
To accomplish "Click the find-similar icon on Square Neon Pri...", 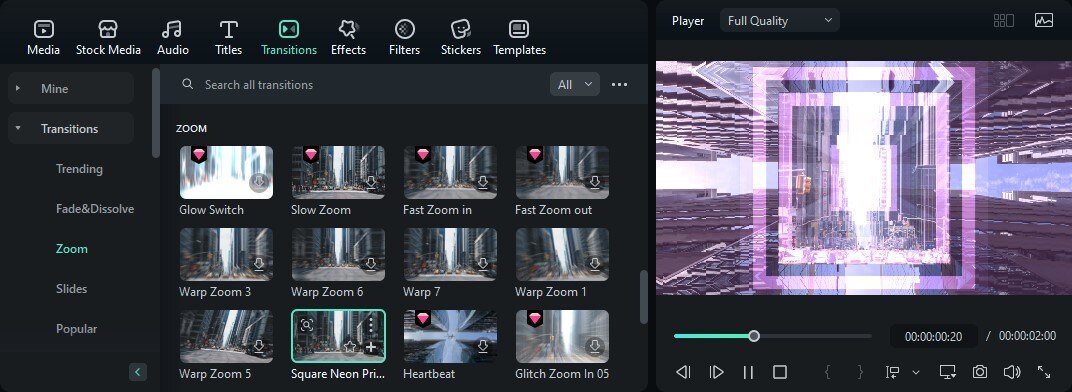I will [x=306, y=325].
